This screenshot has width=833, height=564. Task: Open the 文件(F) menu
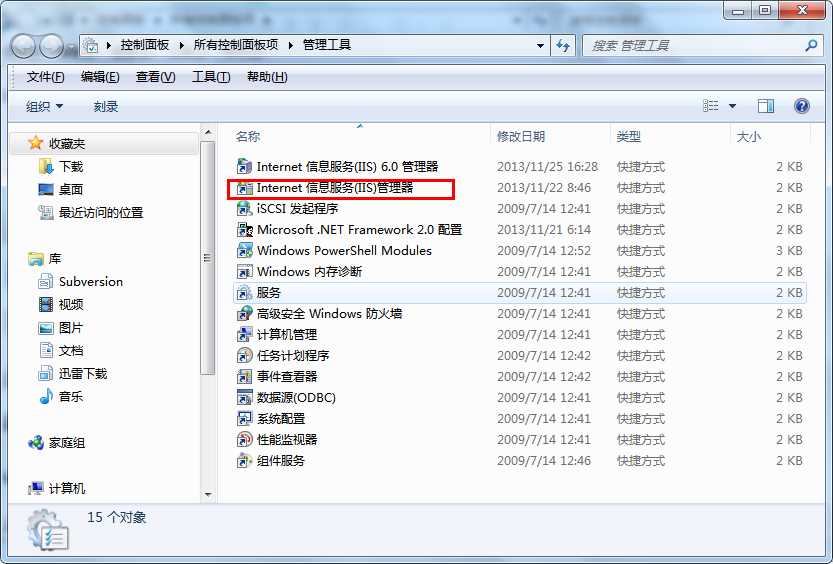click(45, 77)
